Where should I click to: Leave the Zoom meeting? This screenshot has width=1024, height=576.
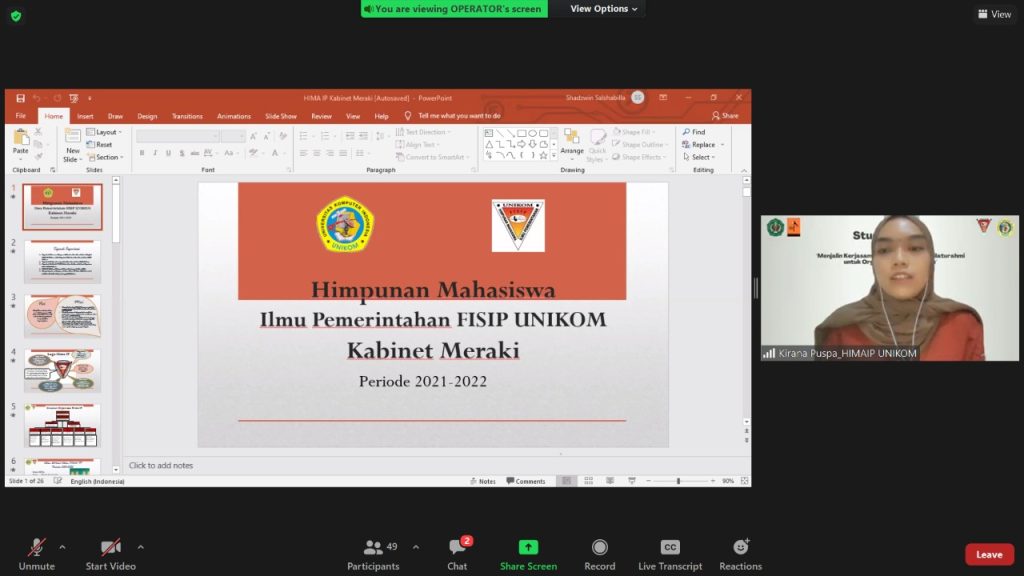(x=989, y=554)
